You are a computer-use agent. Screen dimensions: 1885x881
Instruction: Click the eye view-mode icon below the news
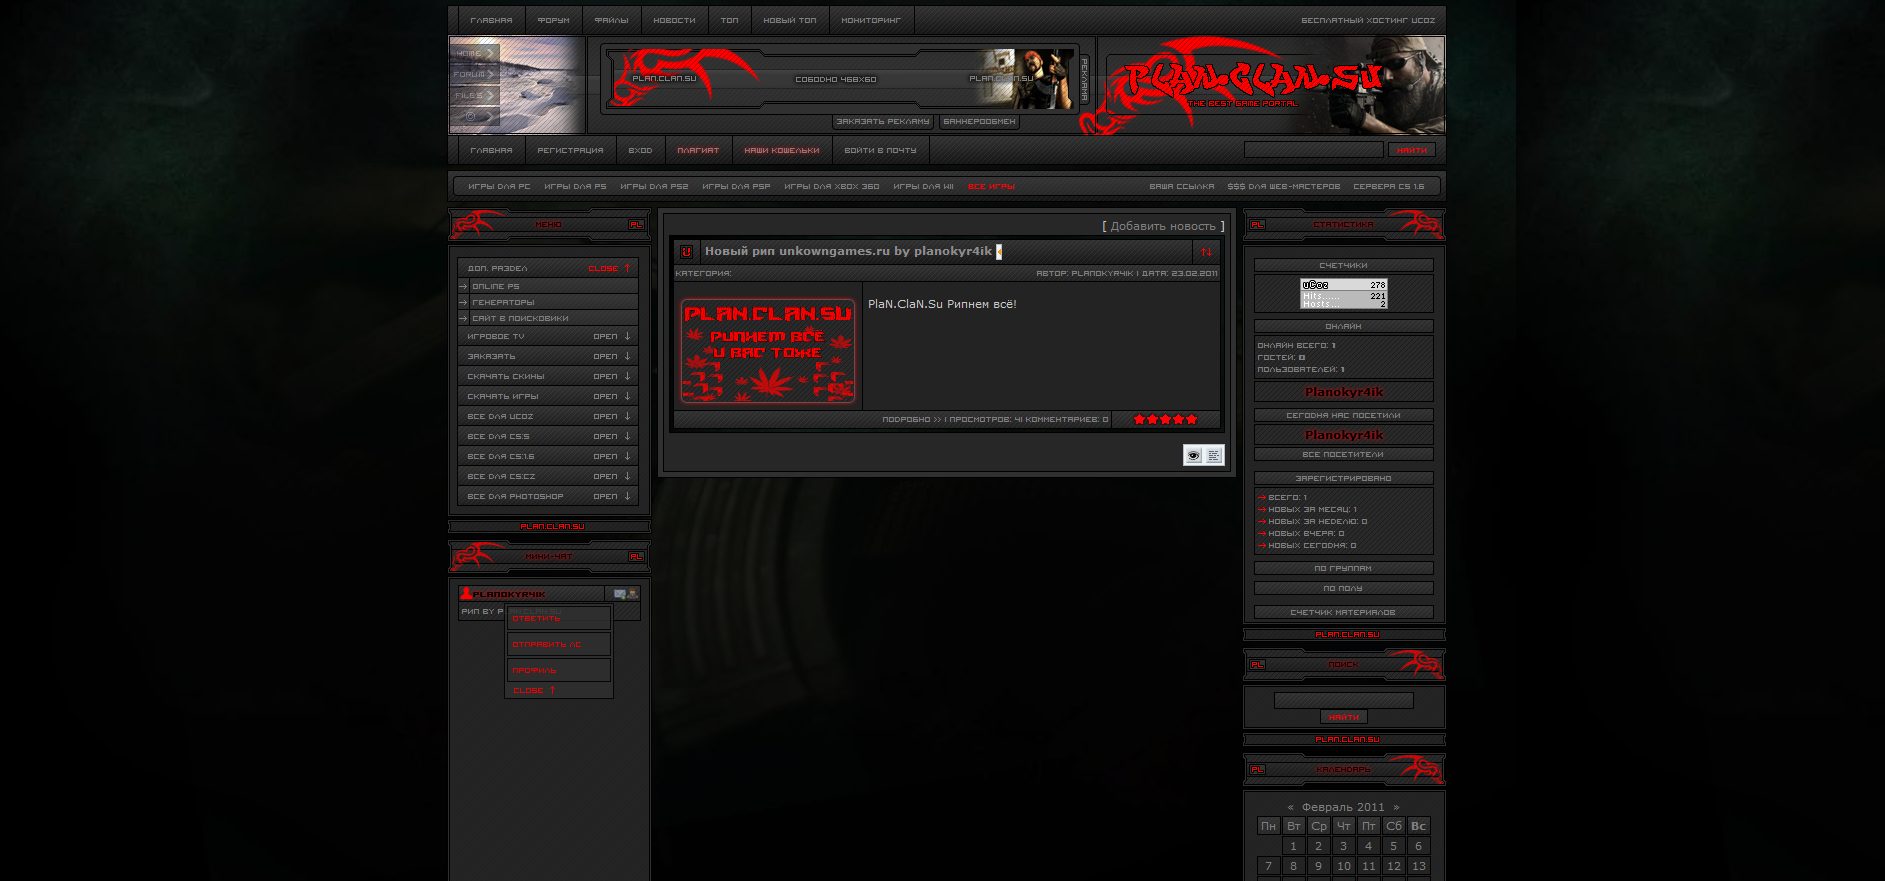tap(1193, 456)
